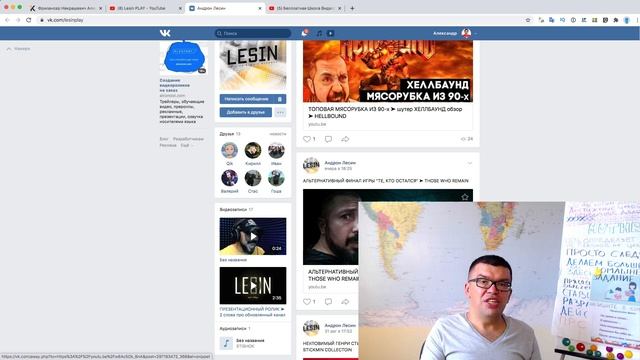Comment on the Those Who Remain post
This screenshot has width=640, height=360.
tap(328, 302)
